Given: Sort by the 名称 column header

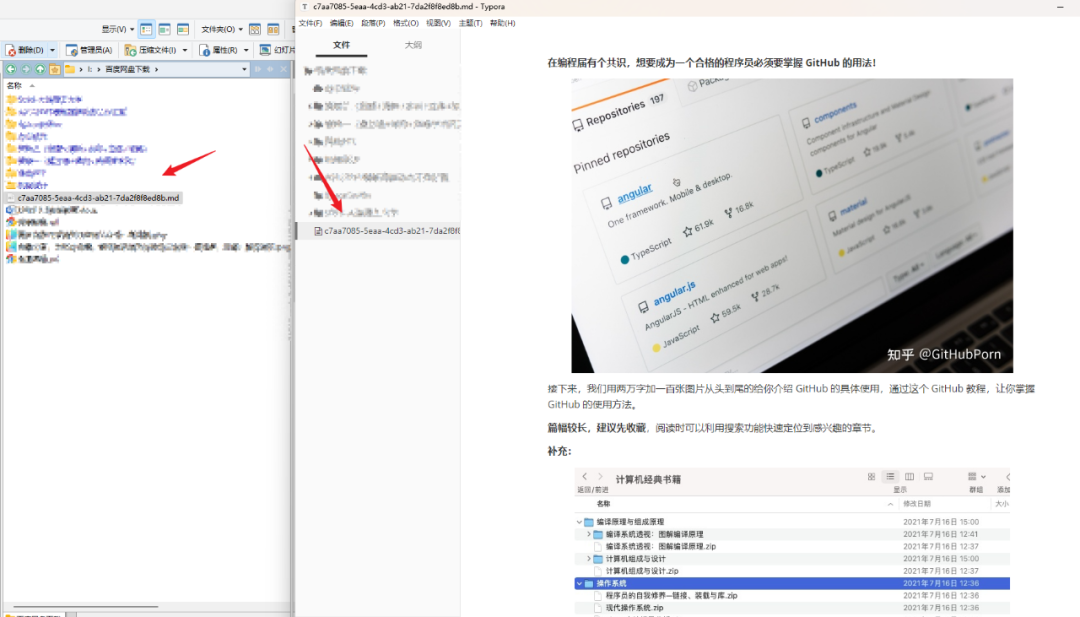Looking at the screenshot, I should pos(14,85).
